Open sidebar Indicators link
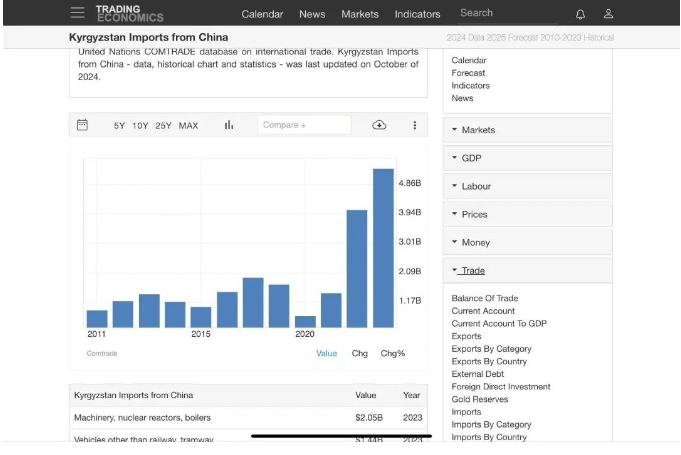Viewport: 681px width, 455px height. coord(470,86)
